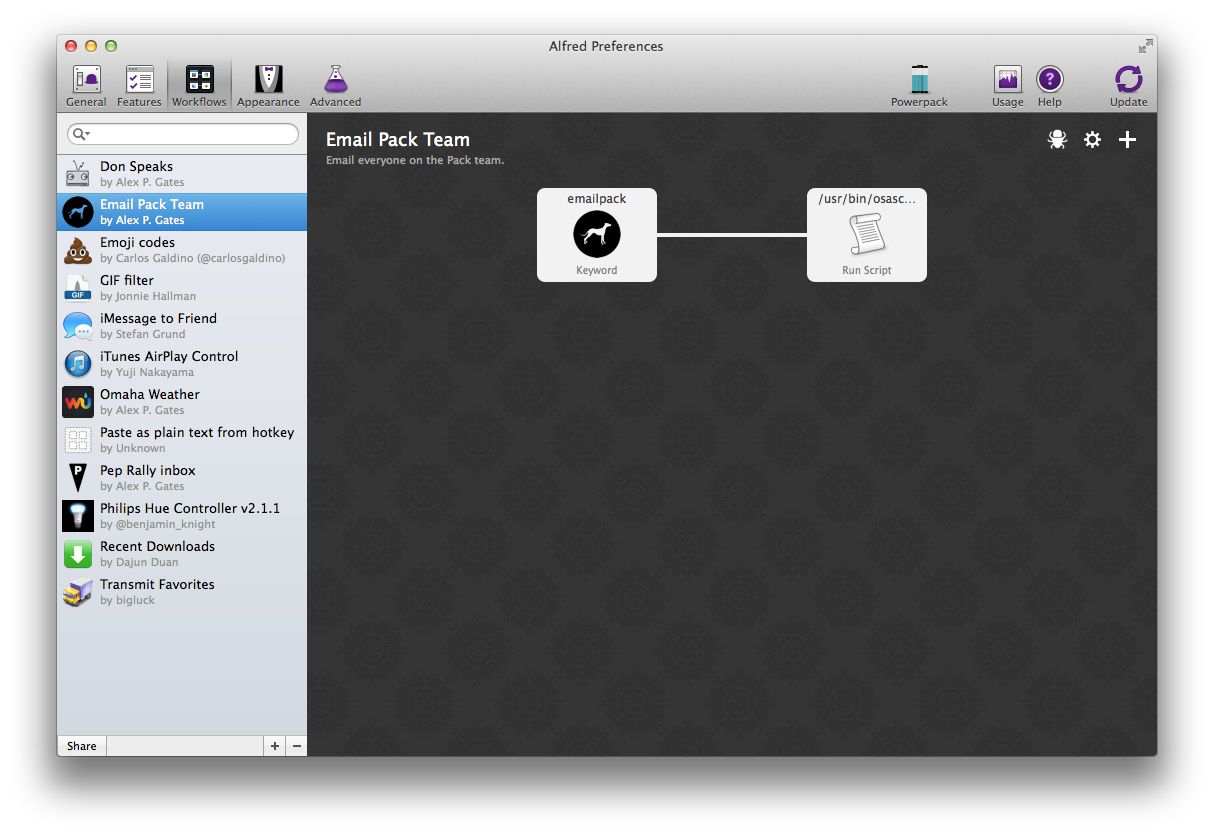Screen dimensions: 1214x835
Task: Click the Email Pack Team title
Action: (398, 140)
